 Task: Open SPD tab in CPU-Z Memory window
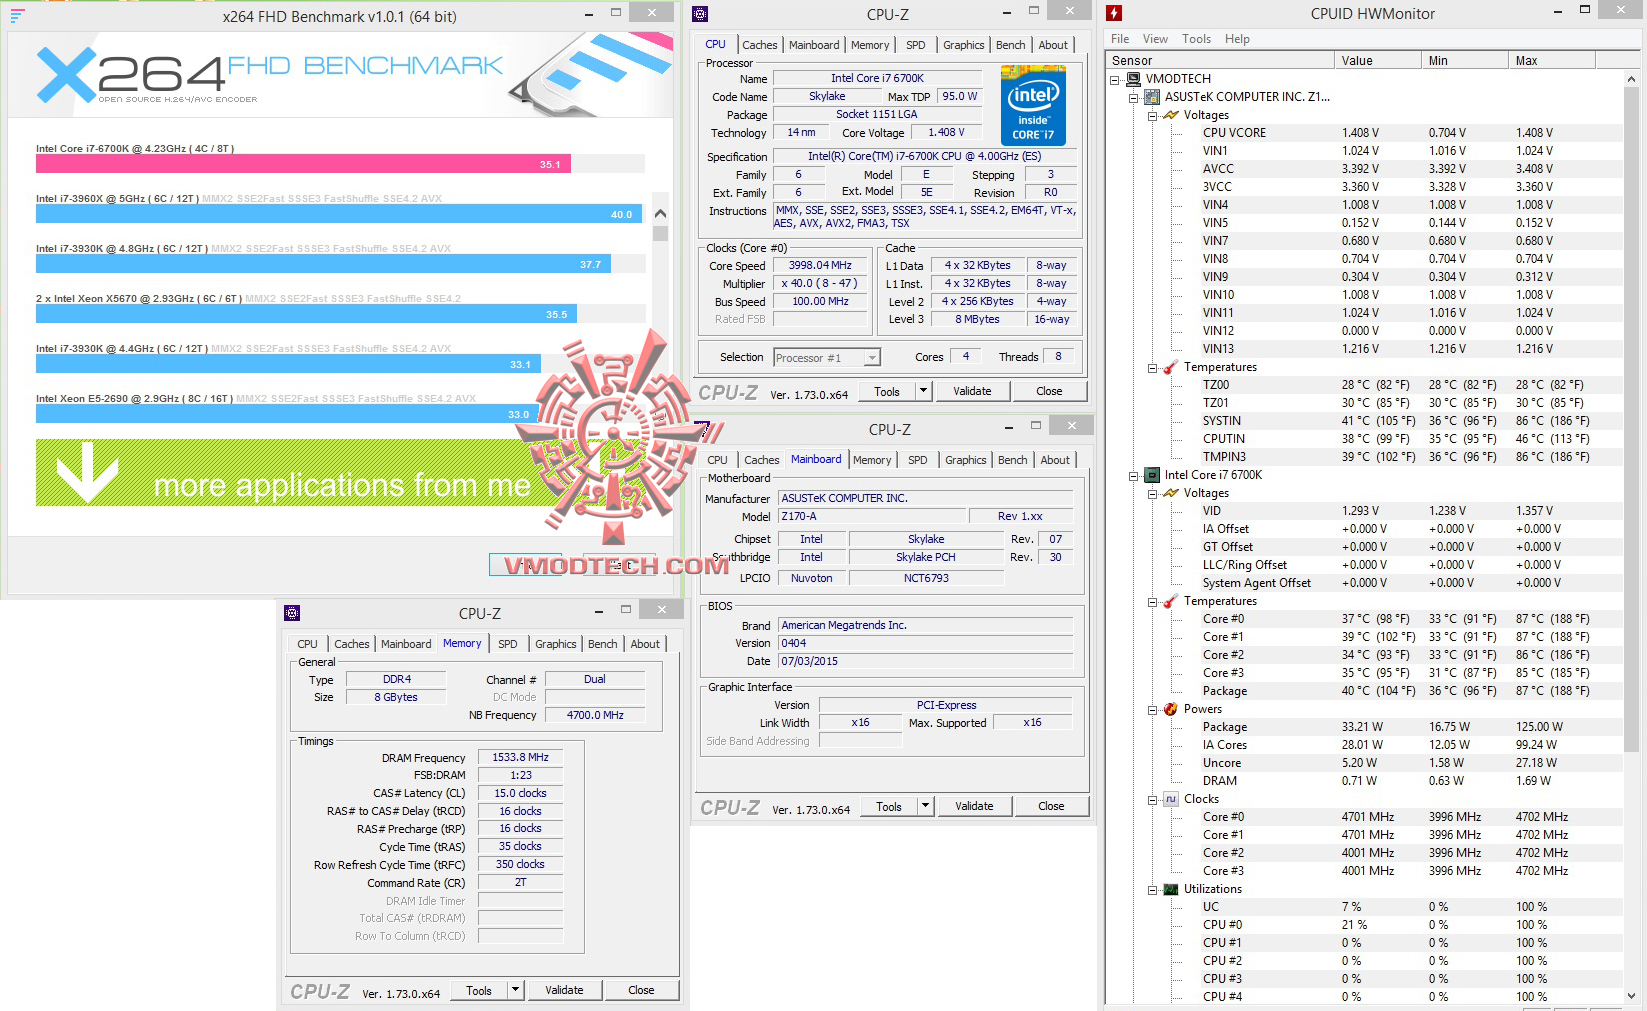pyautogui.click(x=508, y=644)
